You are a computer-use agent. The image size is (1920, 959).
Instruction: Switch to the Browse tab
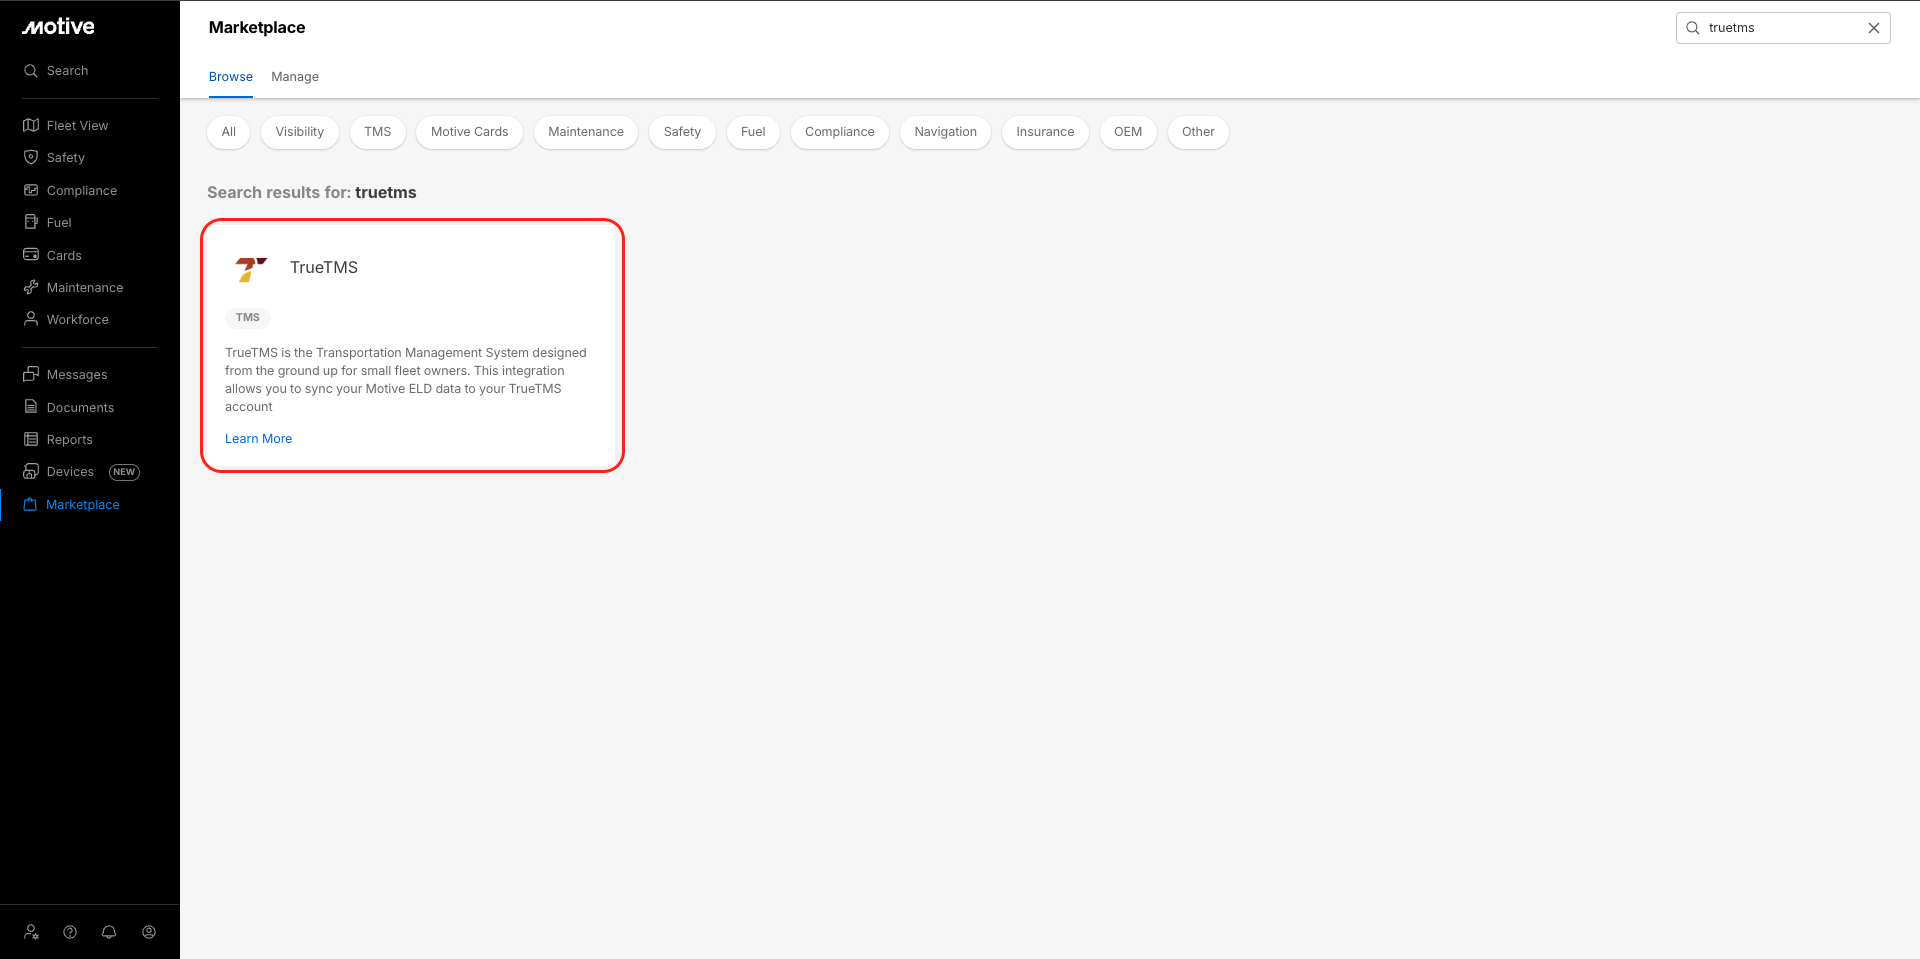[231, 77]
